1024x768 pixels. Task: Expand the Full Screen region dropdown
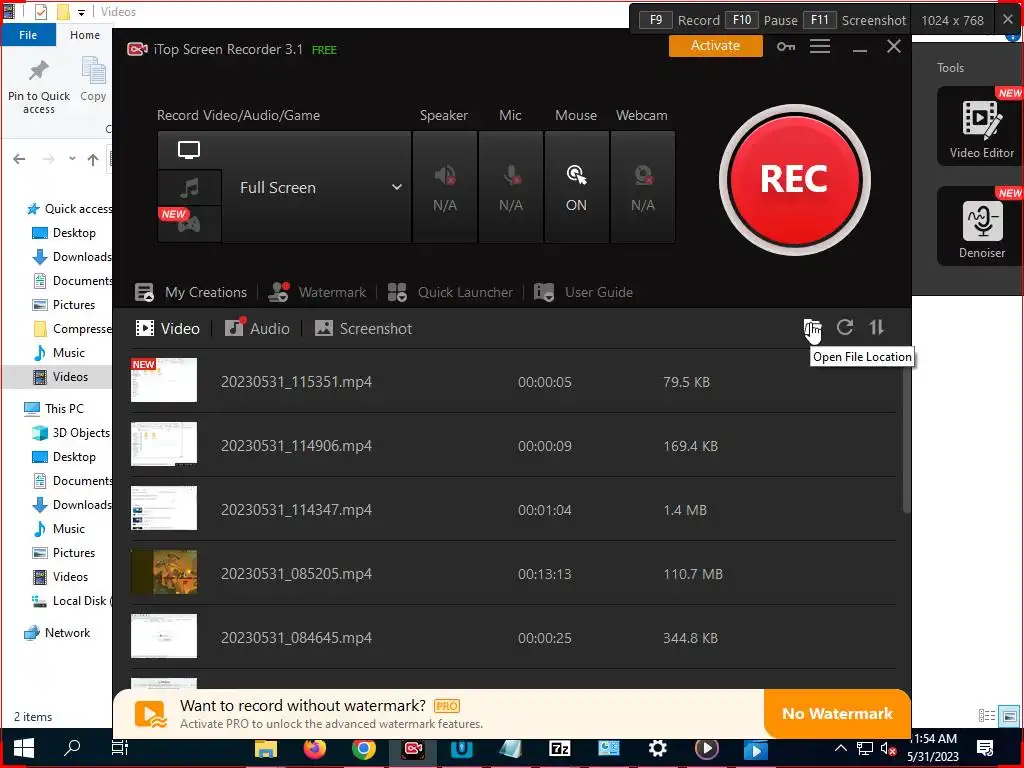396,187
